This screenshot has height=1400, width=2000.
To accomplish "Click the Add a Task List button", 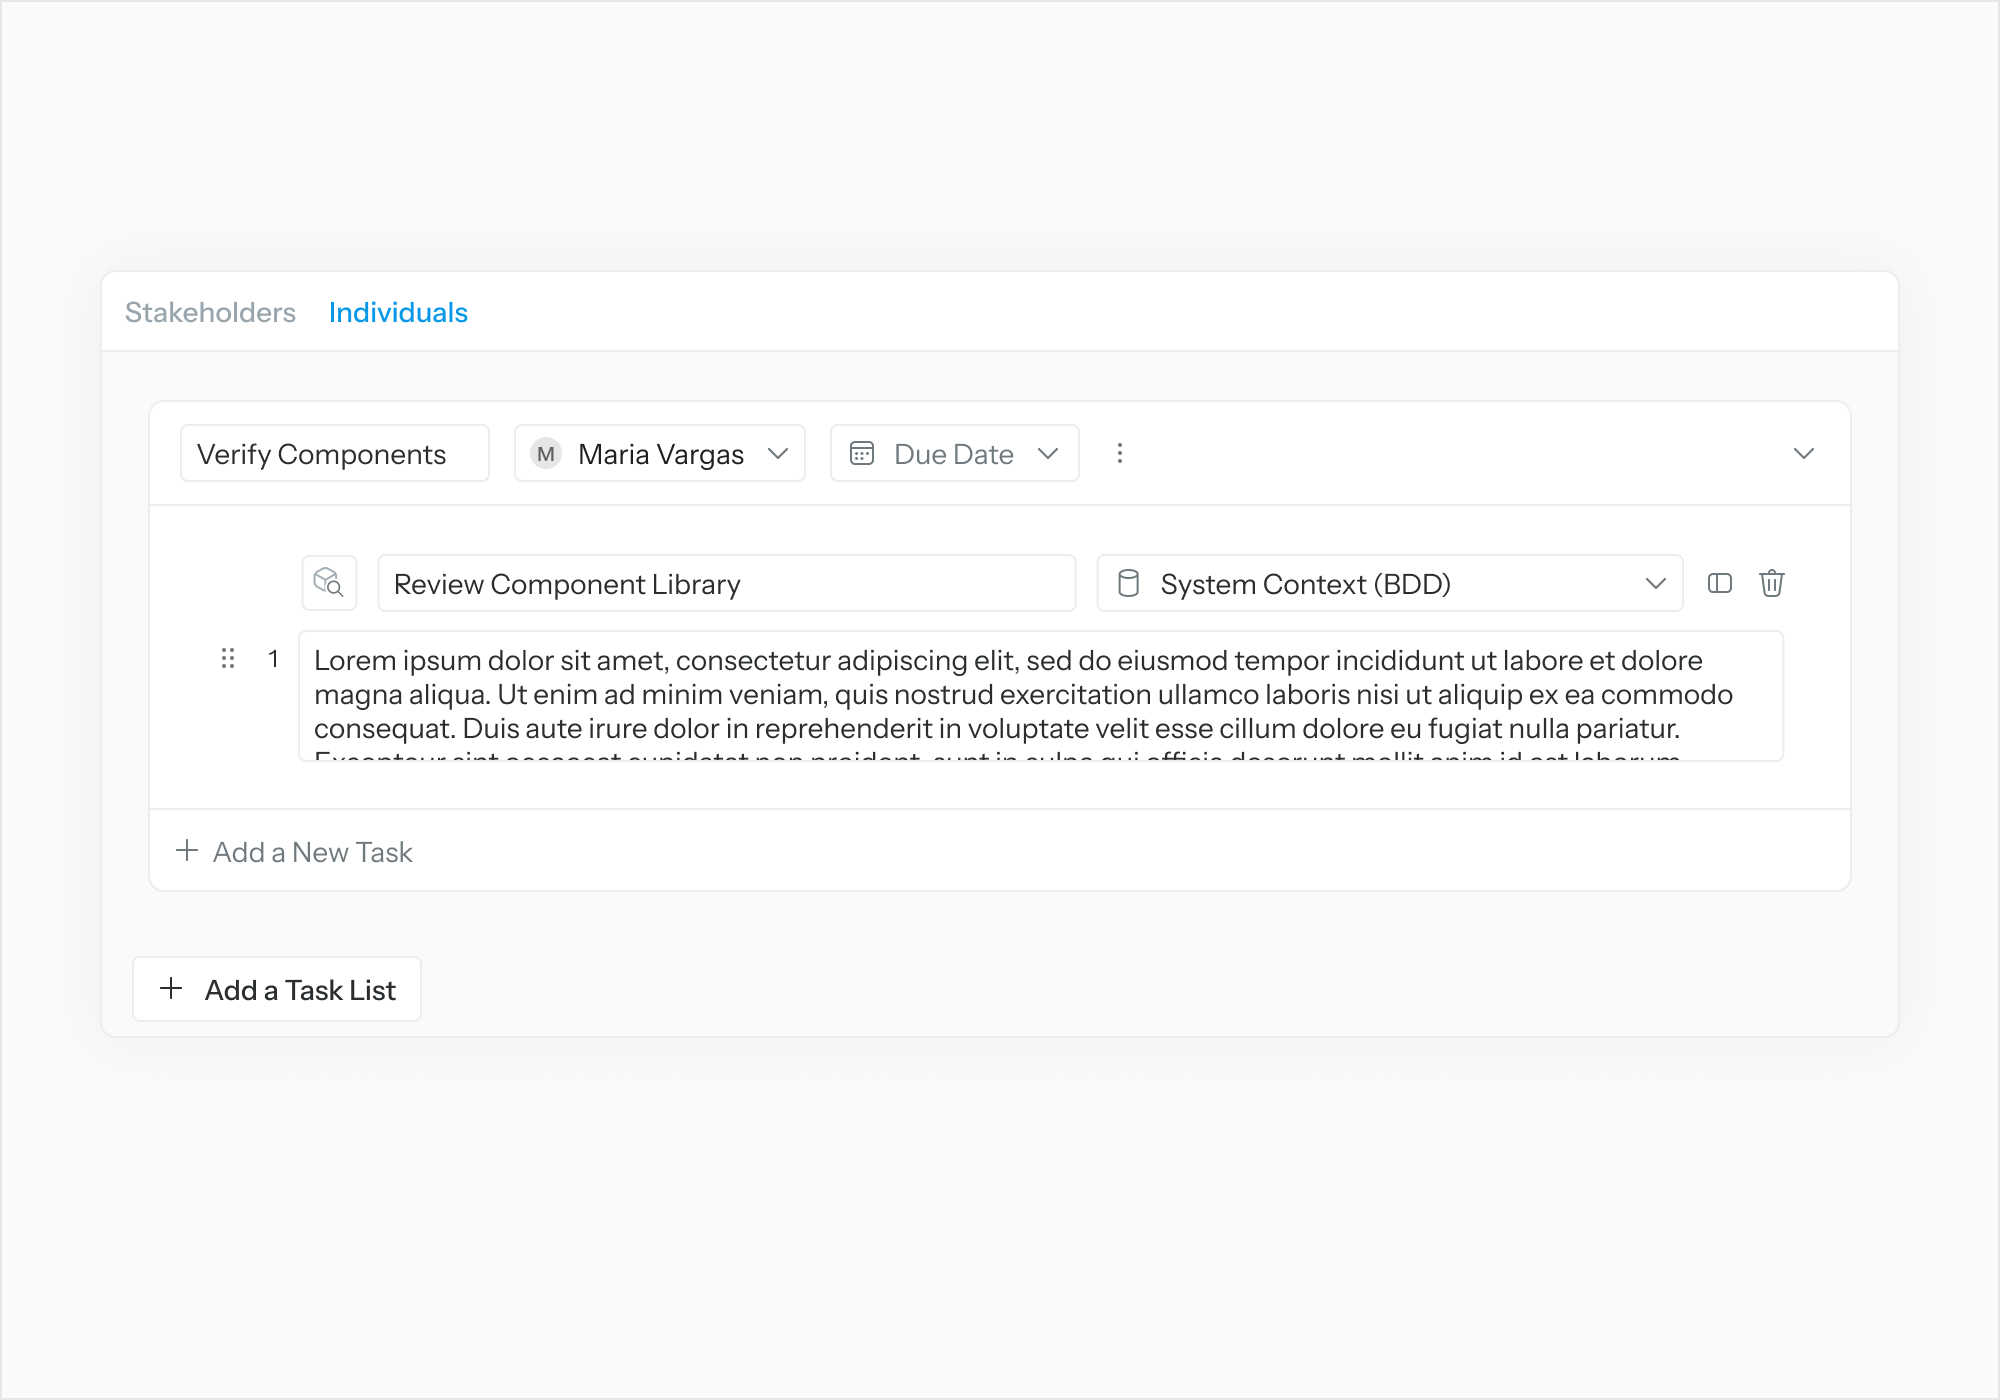I will [277, 989].
